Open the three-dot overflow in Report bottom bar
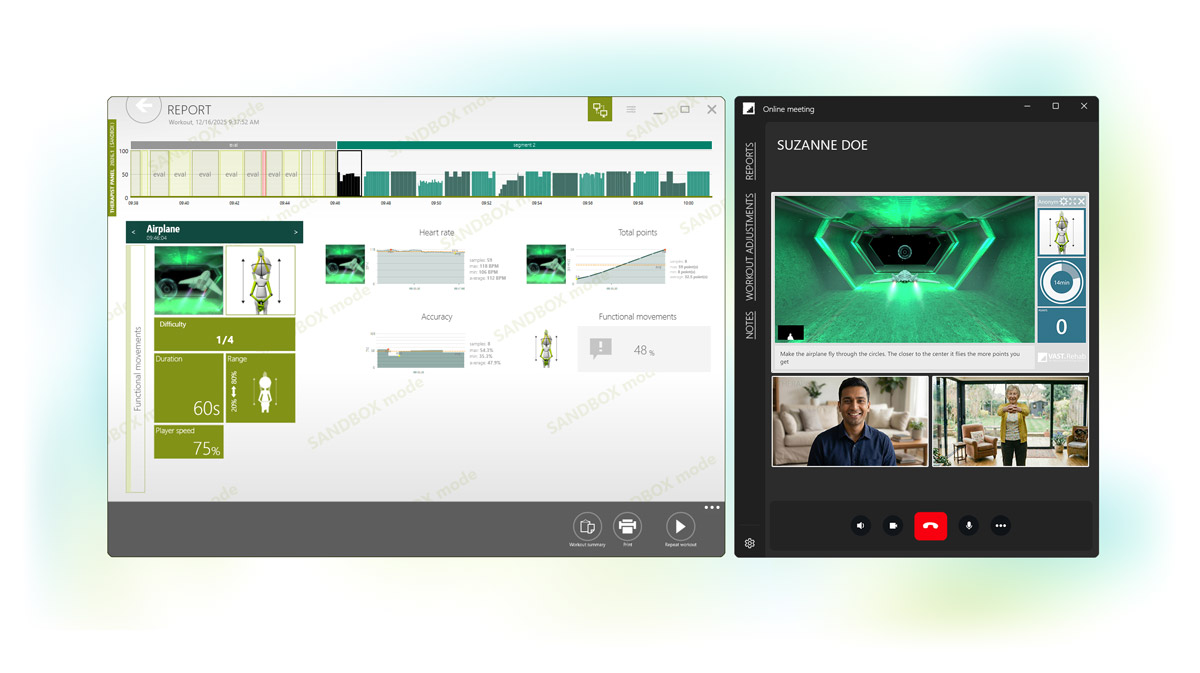1200x673 pixels. click(x=712, y=507)
